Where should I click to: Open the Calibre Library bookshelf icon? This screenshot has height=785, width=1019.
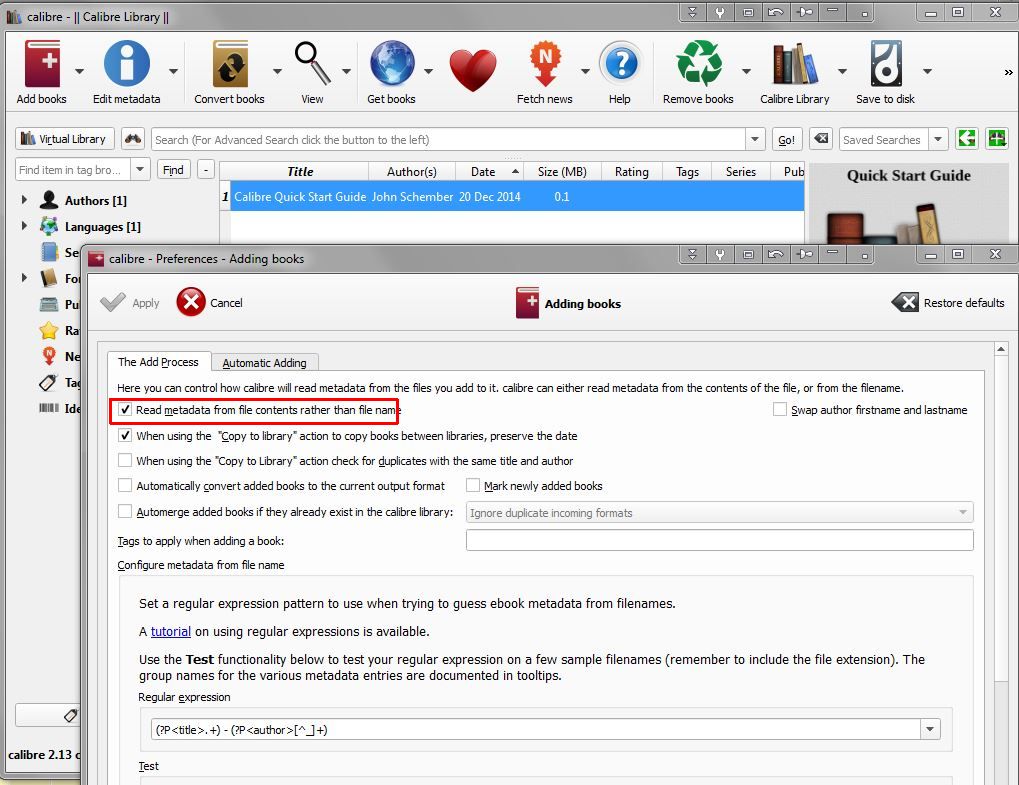pyautogui.click(x=794, y=64)
